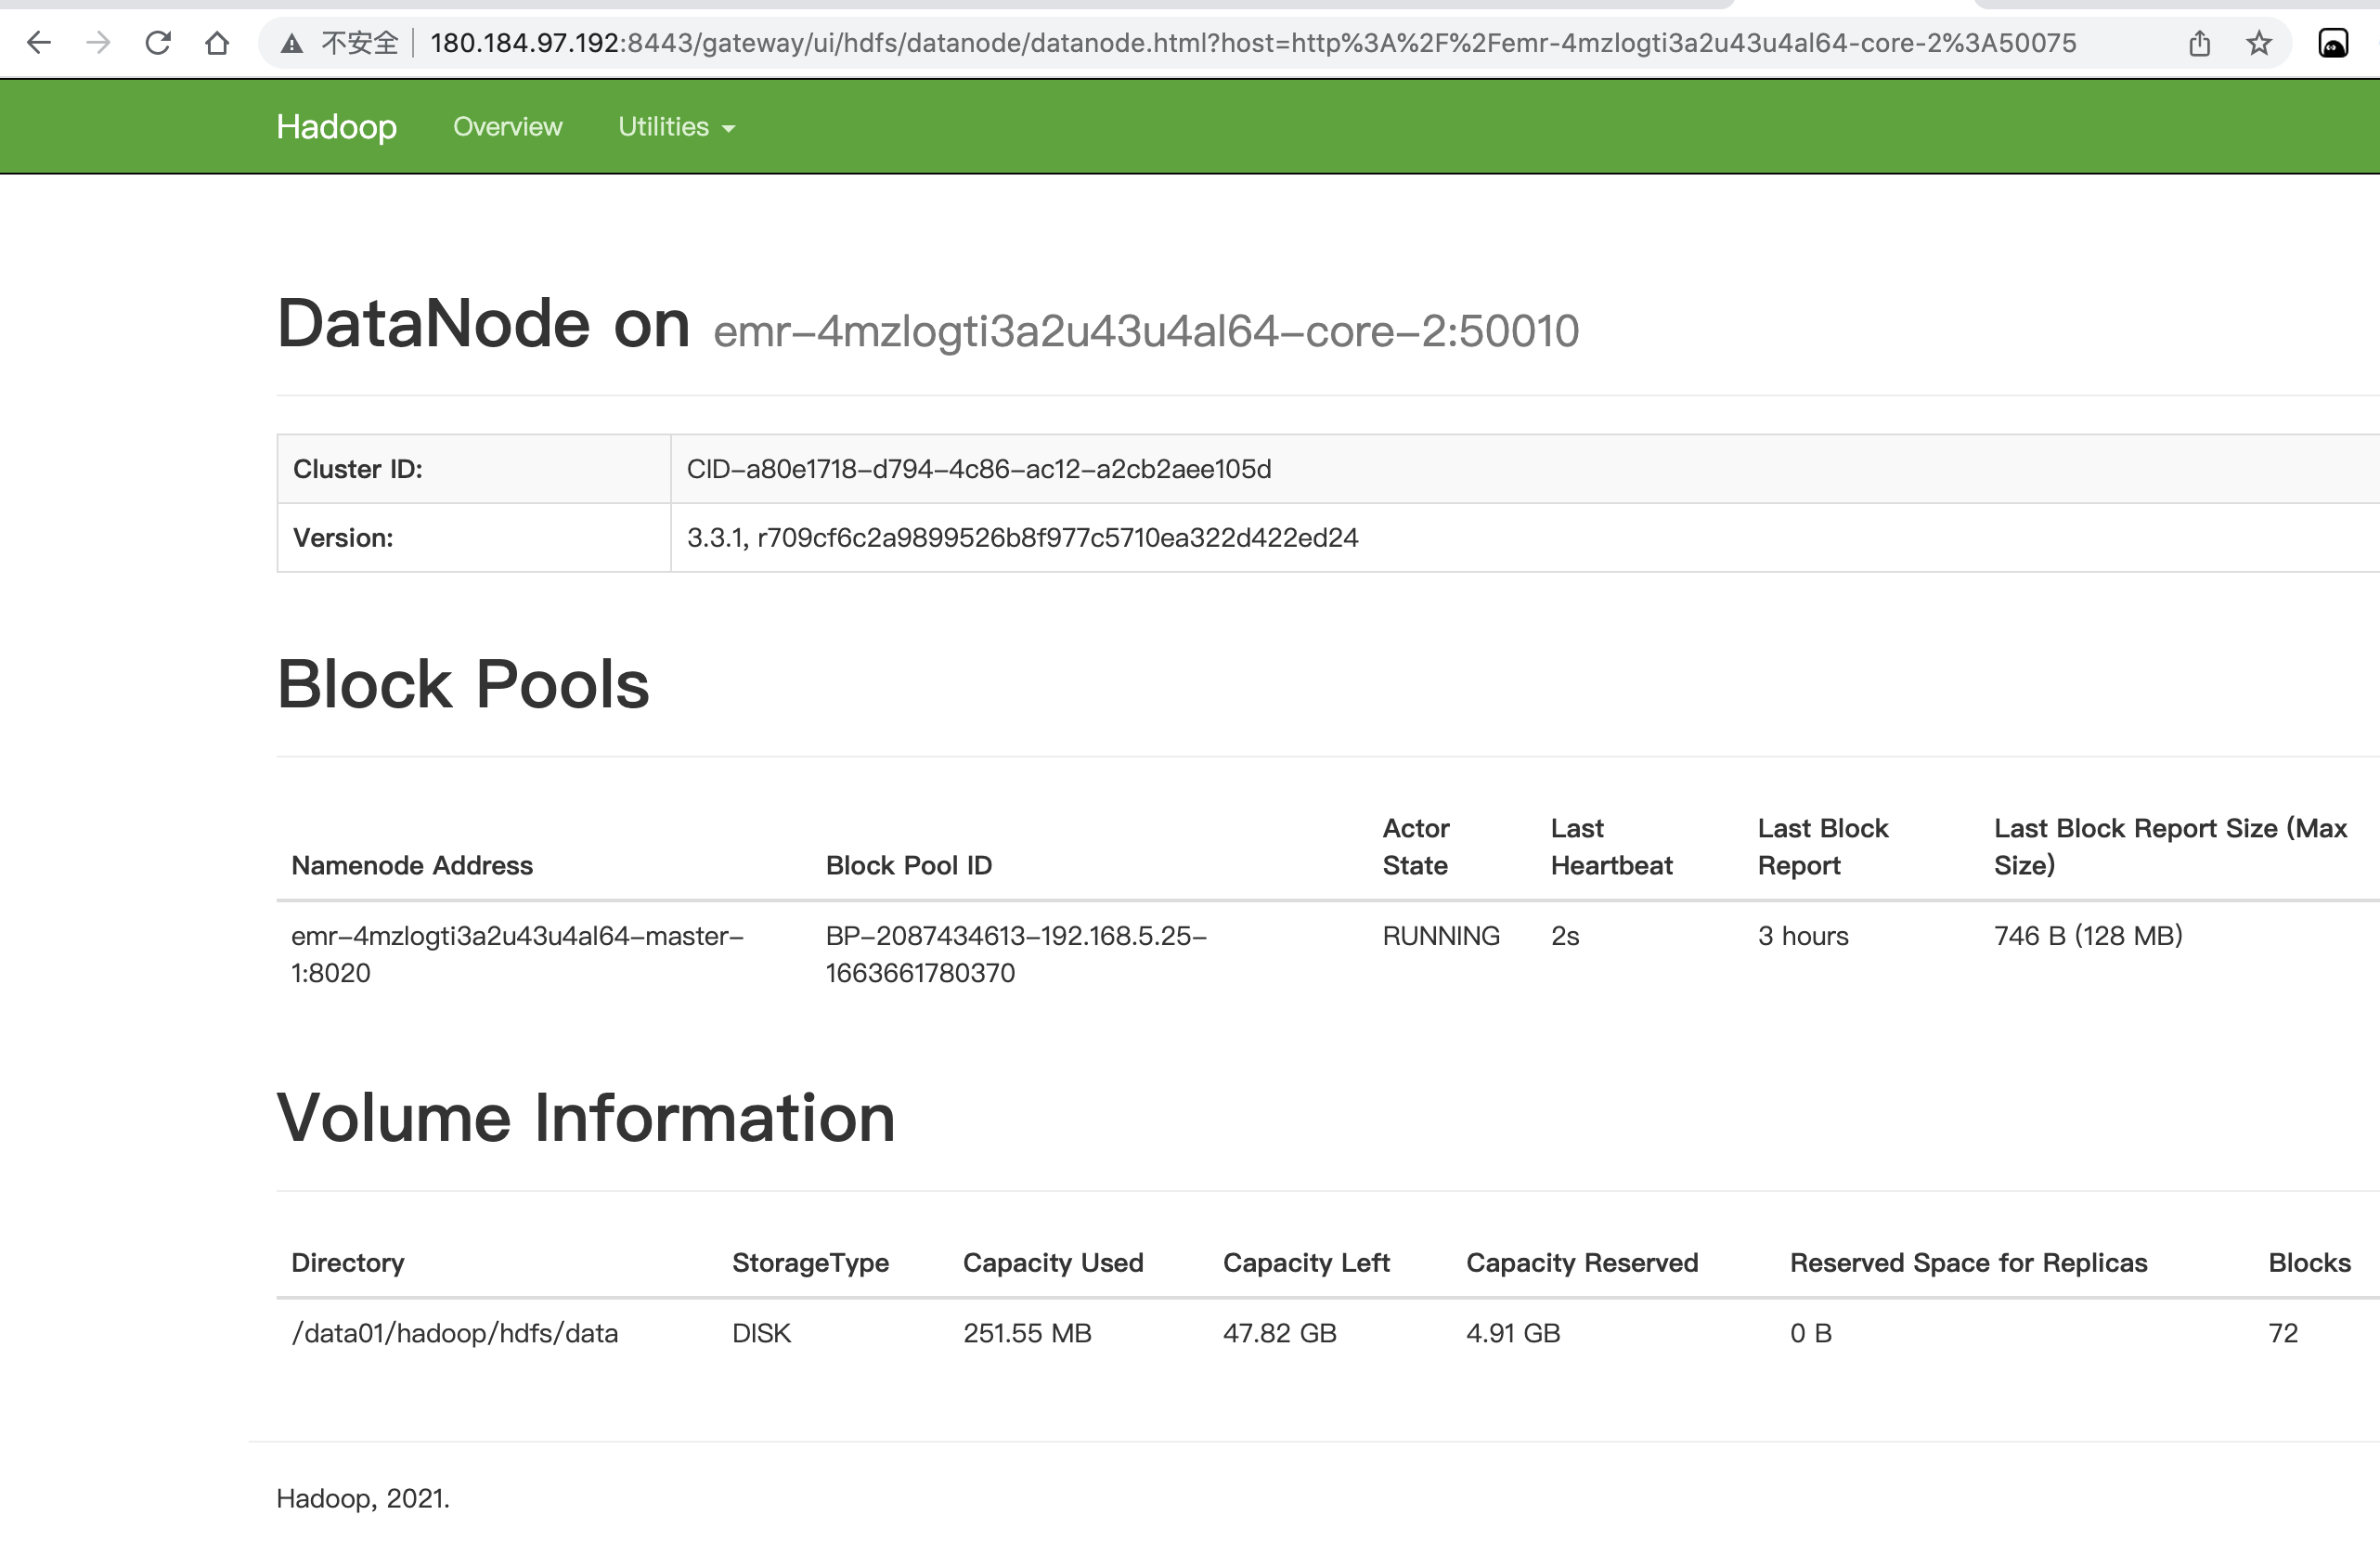
Task: Select the /data01/hadoop/hdfs/data directory cell
Action: click(x=454, y=1333)
